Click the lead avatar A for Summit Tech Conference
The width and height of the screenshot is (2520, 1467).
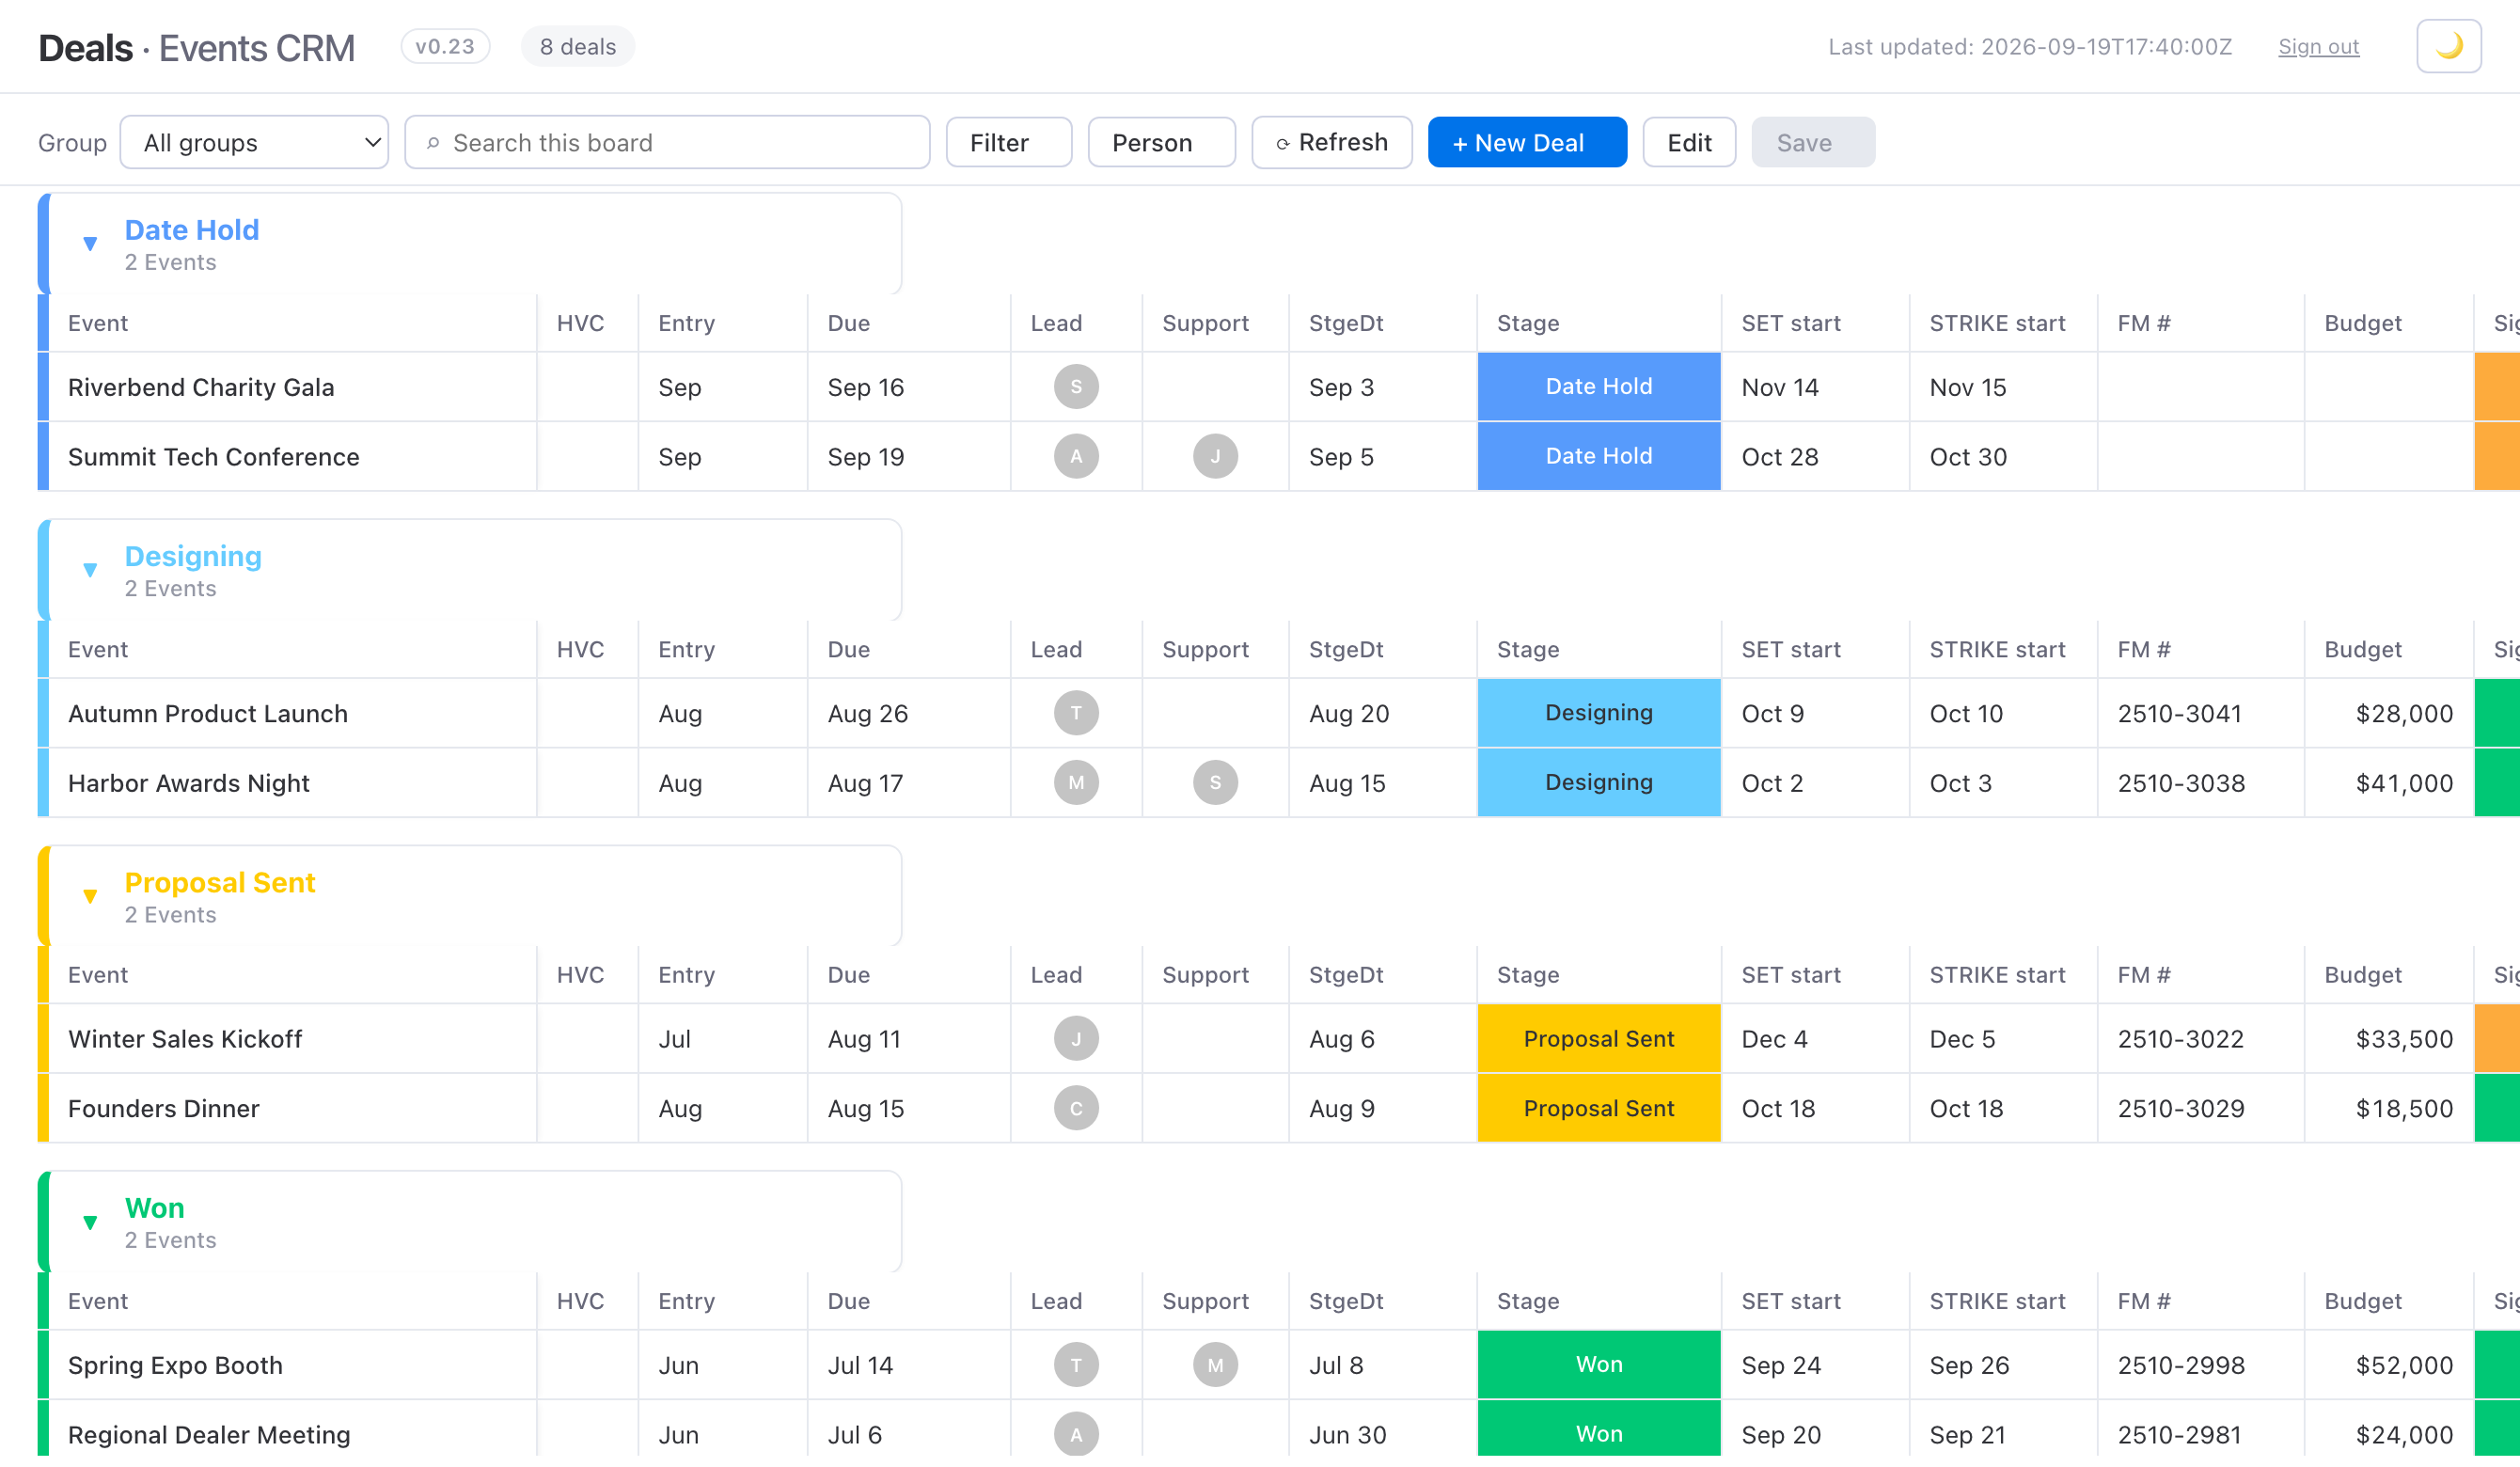click(x=1076, y=457)
